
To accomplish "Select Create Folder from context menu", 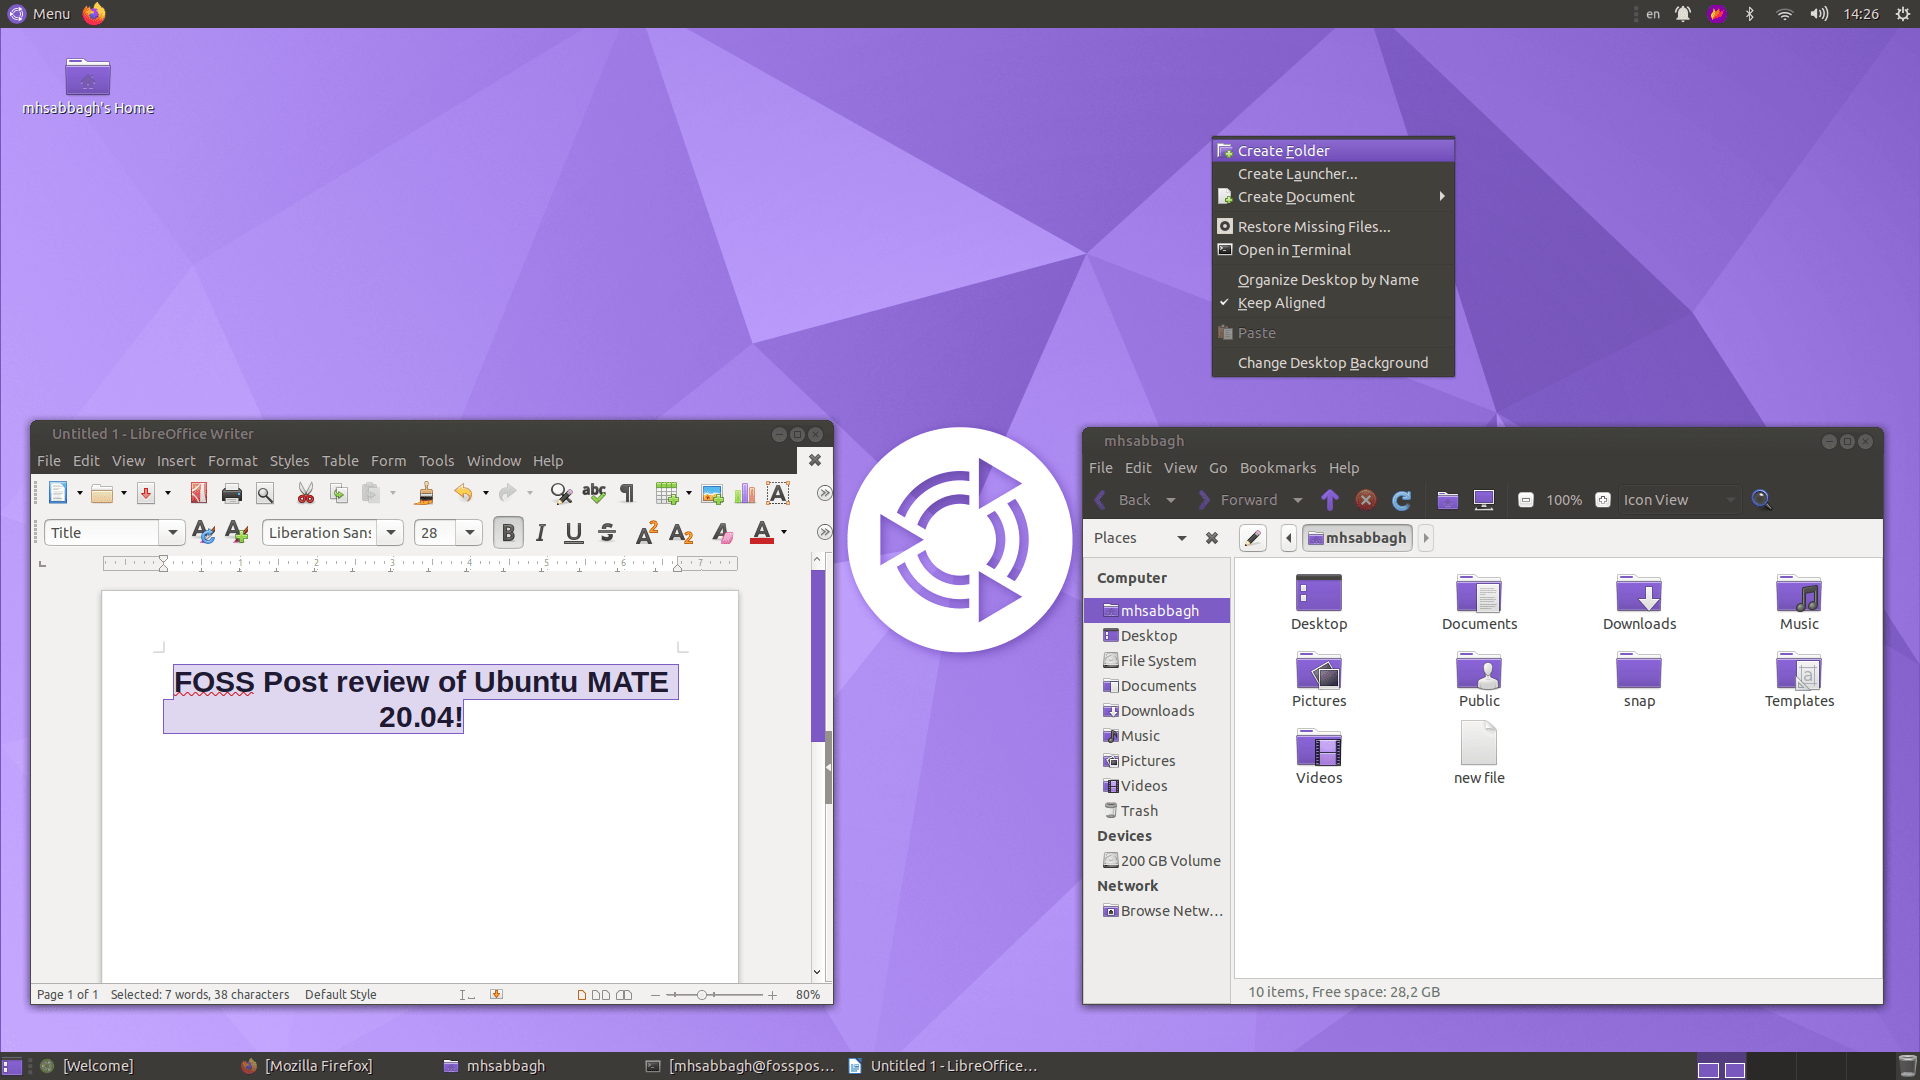I will click(x=1283, y=151).
